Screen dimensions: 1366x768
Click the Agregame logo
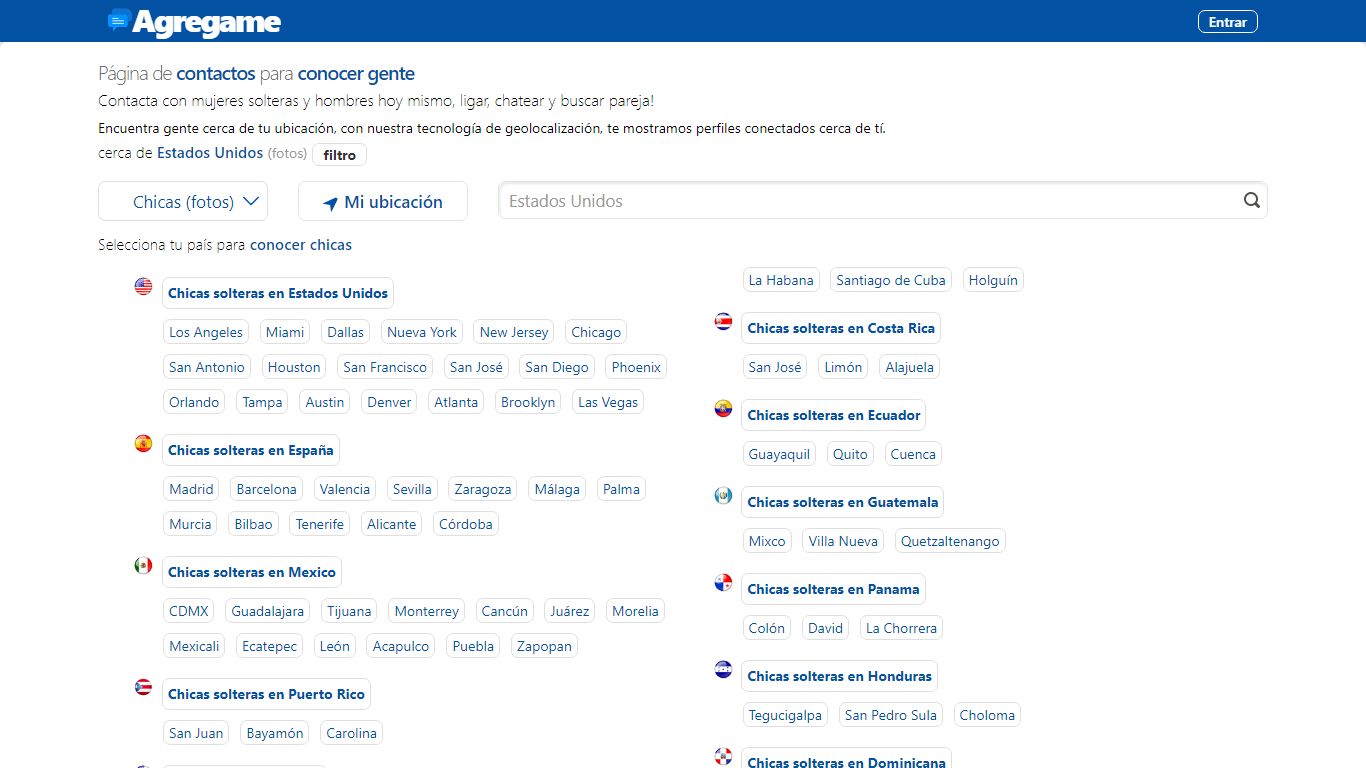tap(194, 22)
